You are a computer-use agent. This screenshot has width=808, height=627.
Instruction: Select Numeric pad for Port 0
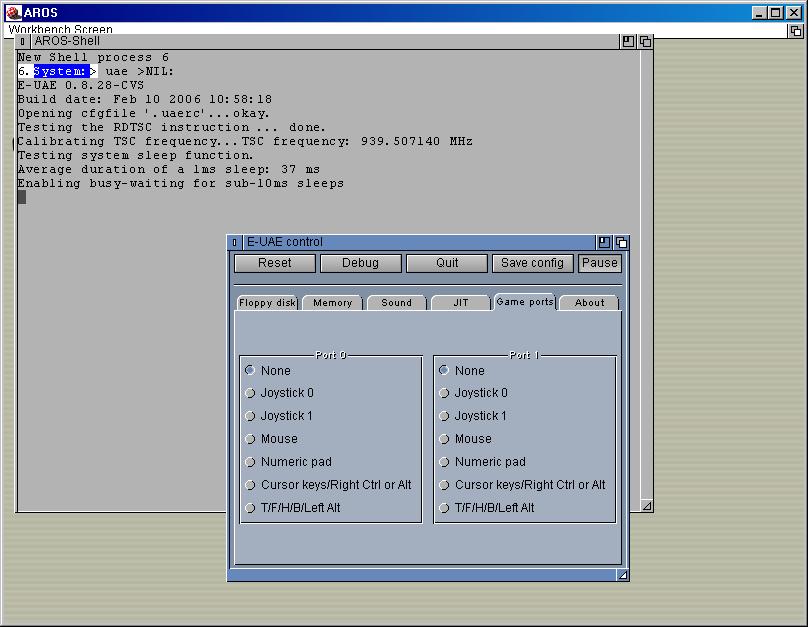[250, 462]
